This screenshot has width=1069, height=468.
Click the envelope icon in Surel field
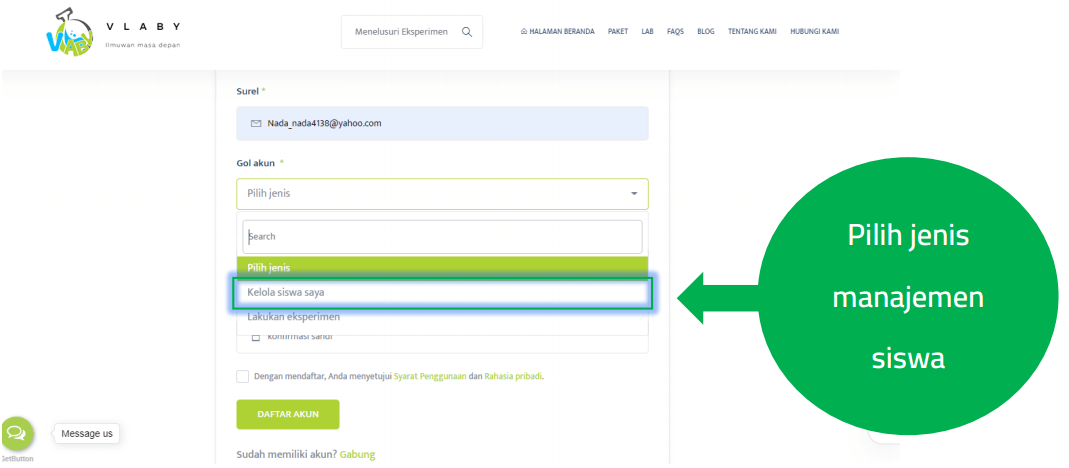(x=256, y=124)
